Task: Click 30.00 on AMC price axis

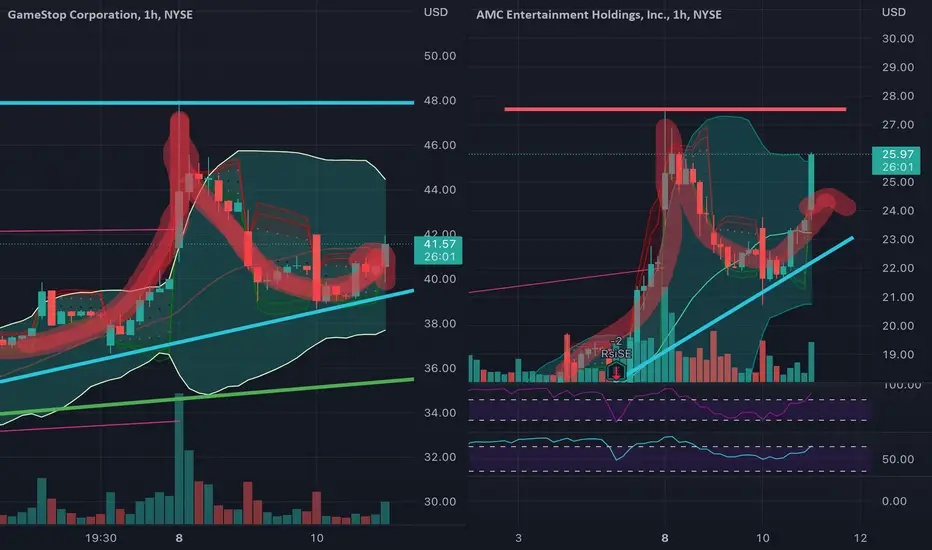Action: (898, 39)
